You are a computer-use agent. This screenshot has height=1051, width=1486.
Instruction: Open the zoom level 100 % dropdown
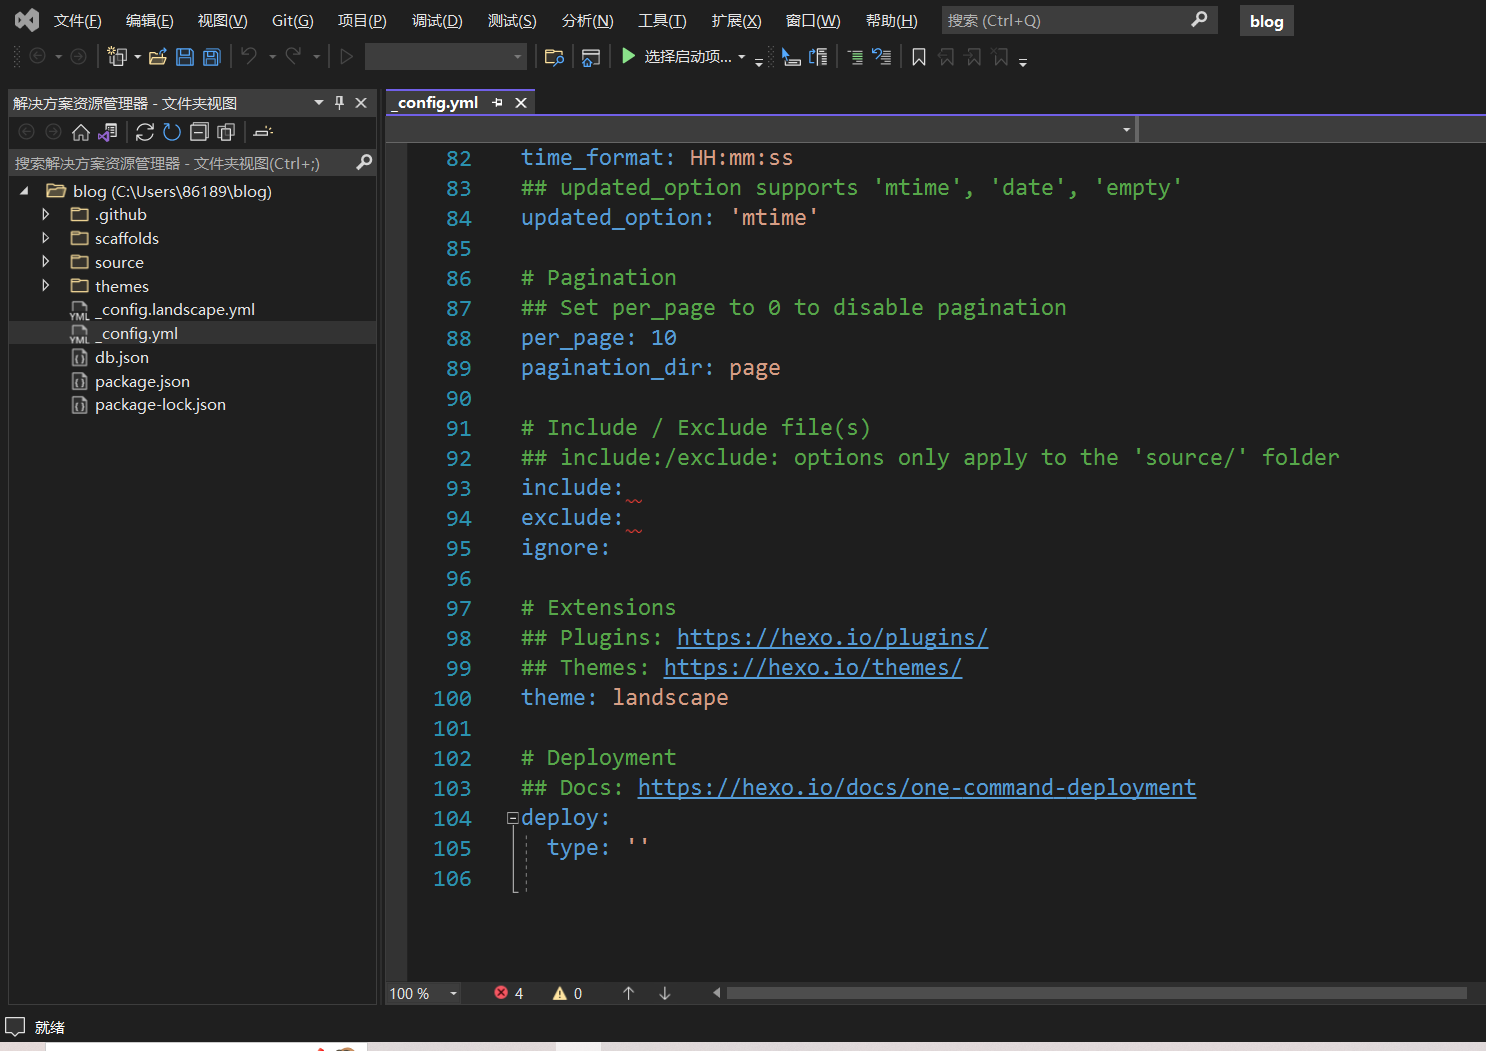click(x=453, y=993)
